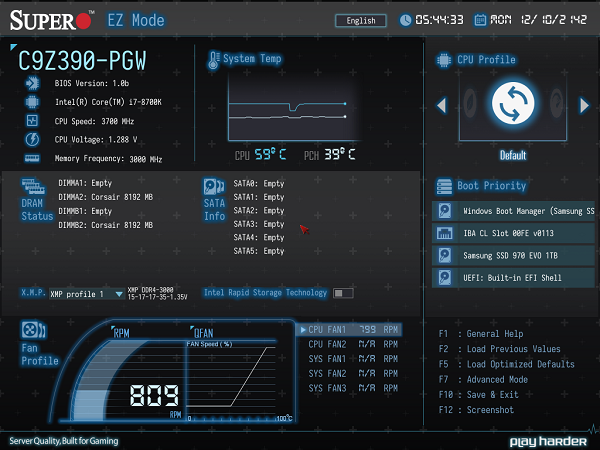Click the PCH 39°C temperature reading

329,155
